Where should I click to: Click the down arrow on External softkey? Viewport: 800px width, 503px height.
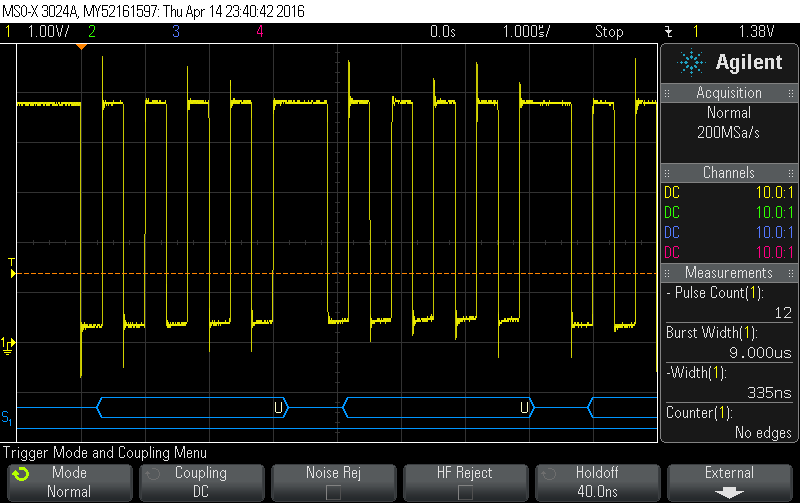[729, 492]
